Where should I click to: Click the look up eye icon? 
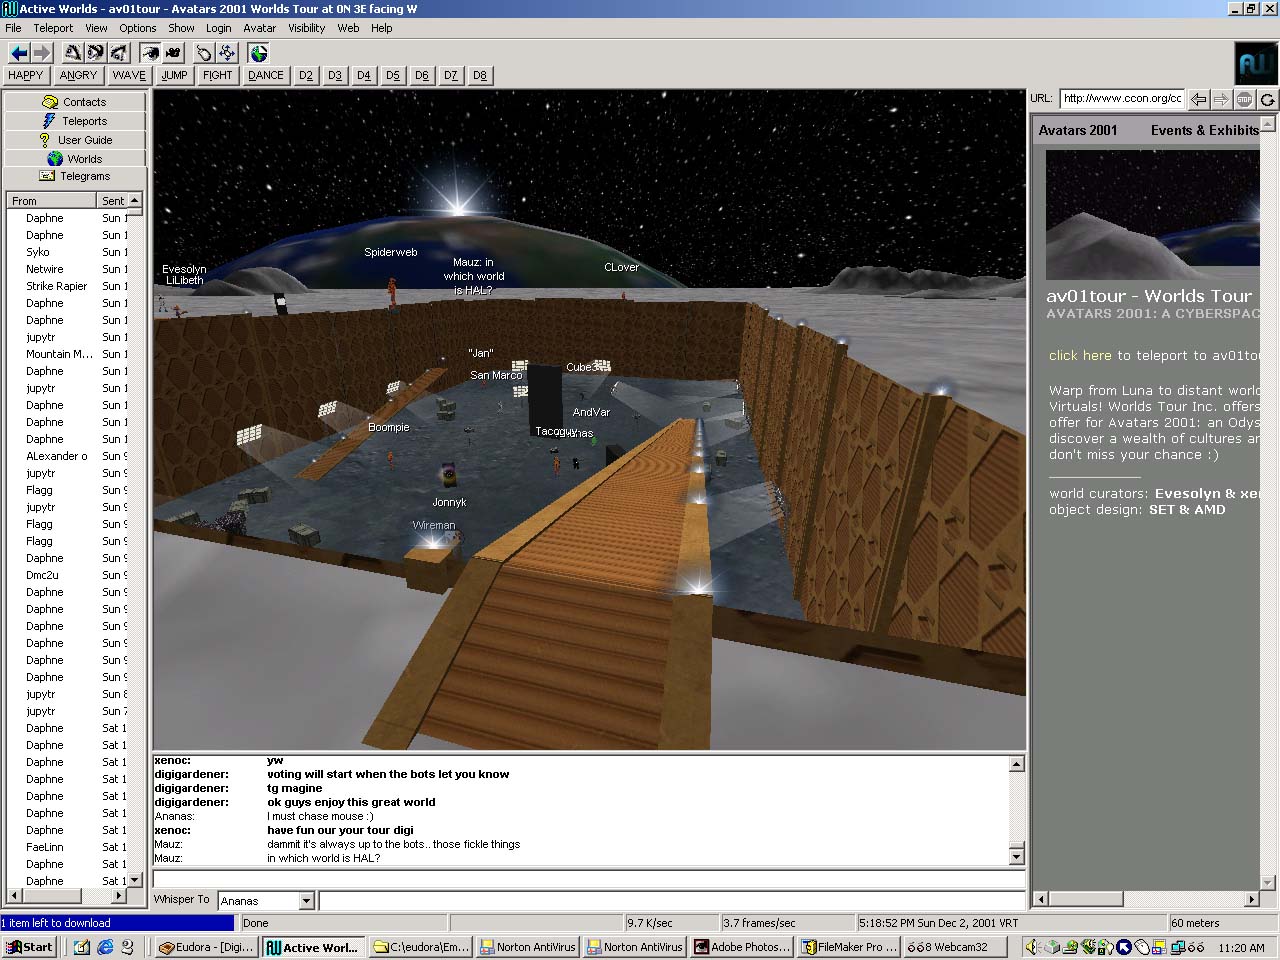72,53
